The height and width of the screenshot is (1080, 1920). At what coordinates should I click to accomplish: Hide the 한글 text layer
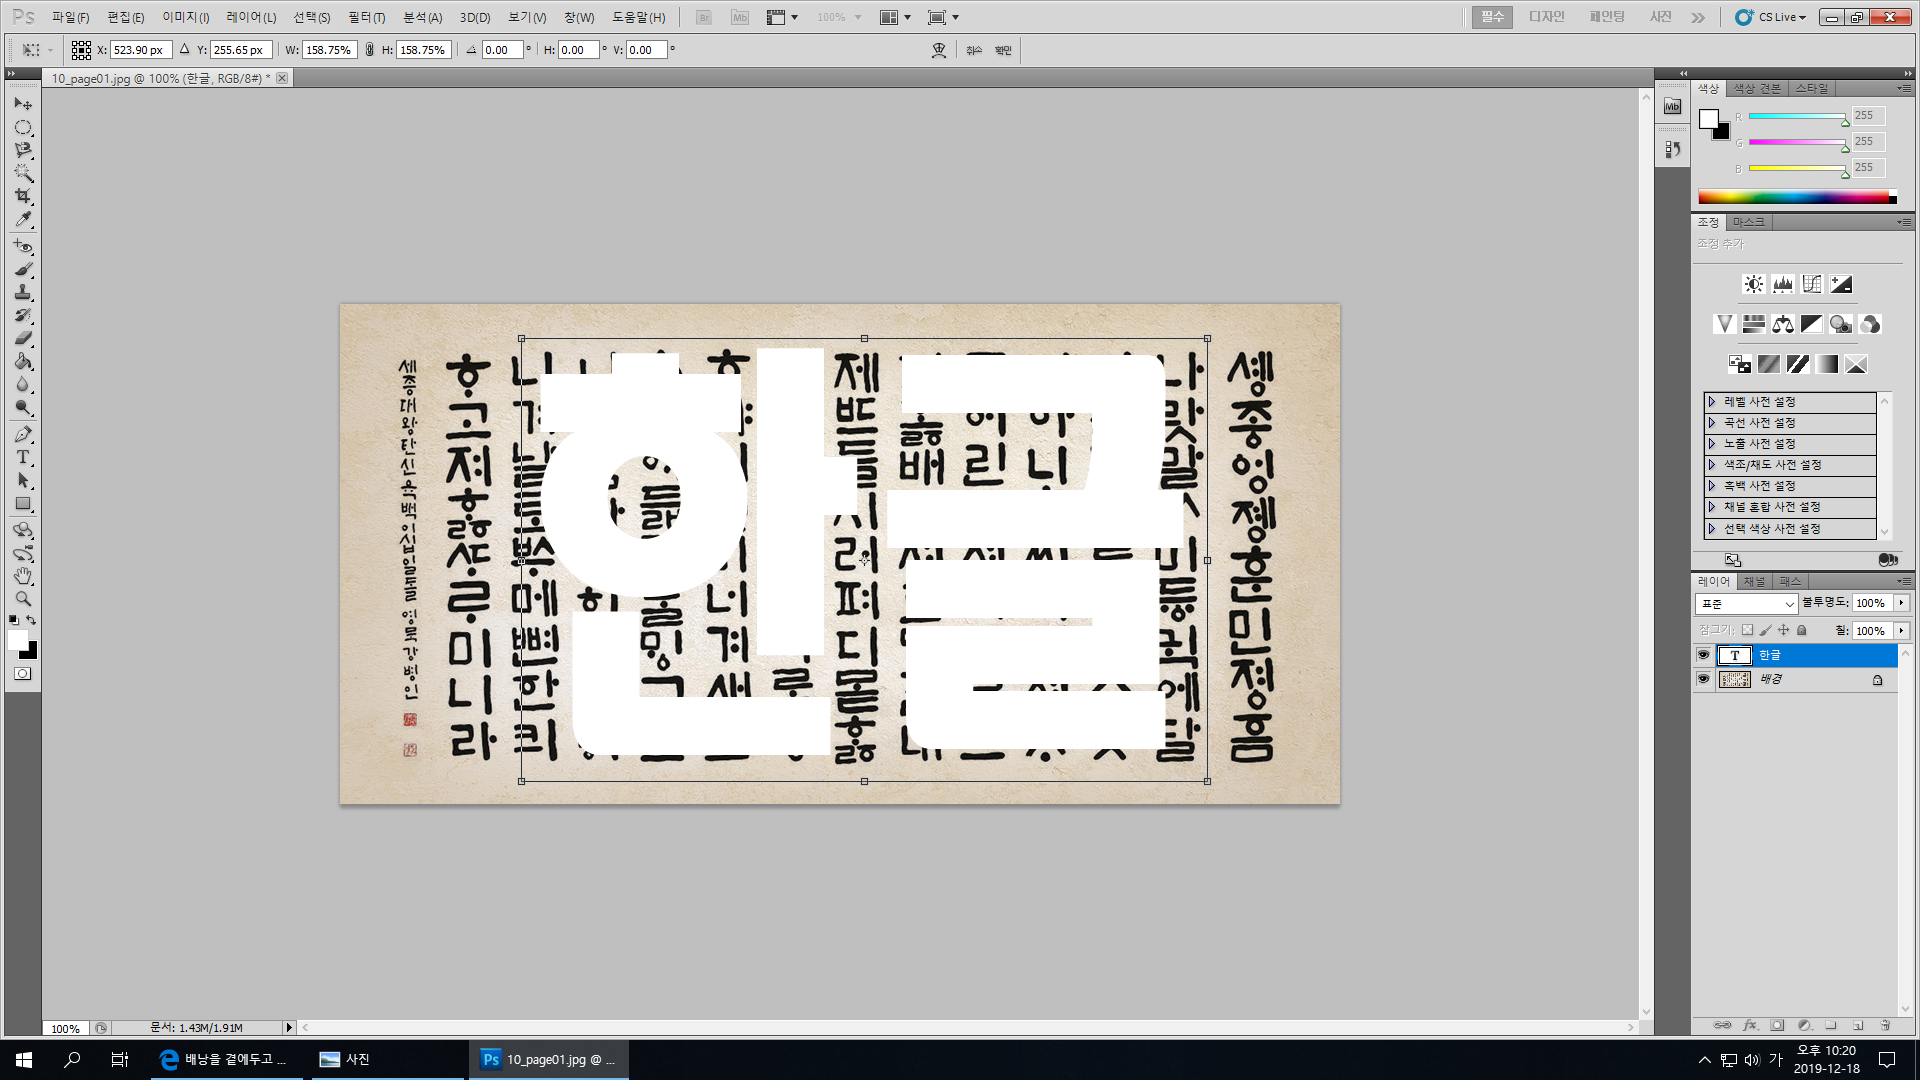(x=1703, y=655)
